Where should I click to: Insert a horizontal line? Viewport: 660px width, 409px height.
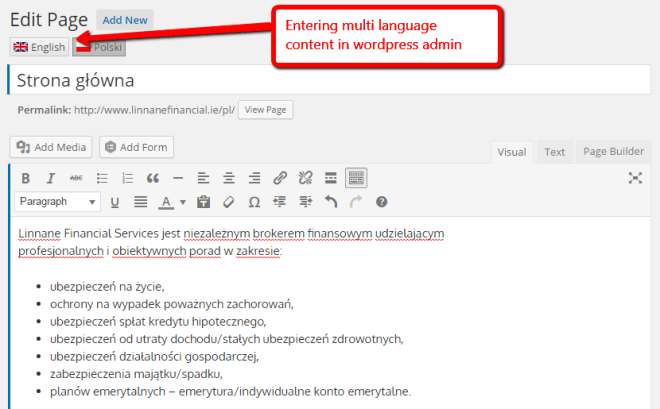(x=178, y=178)
